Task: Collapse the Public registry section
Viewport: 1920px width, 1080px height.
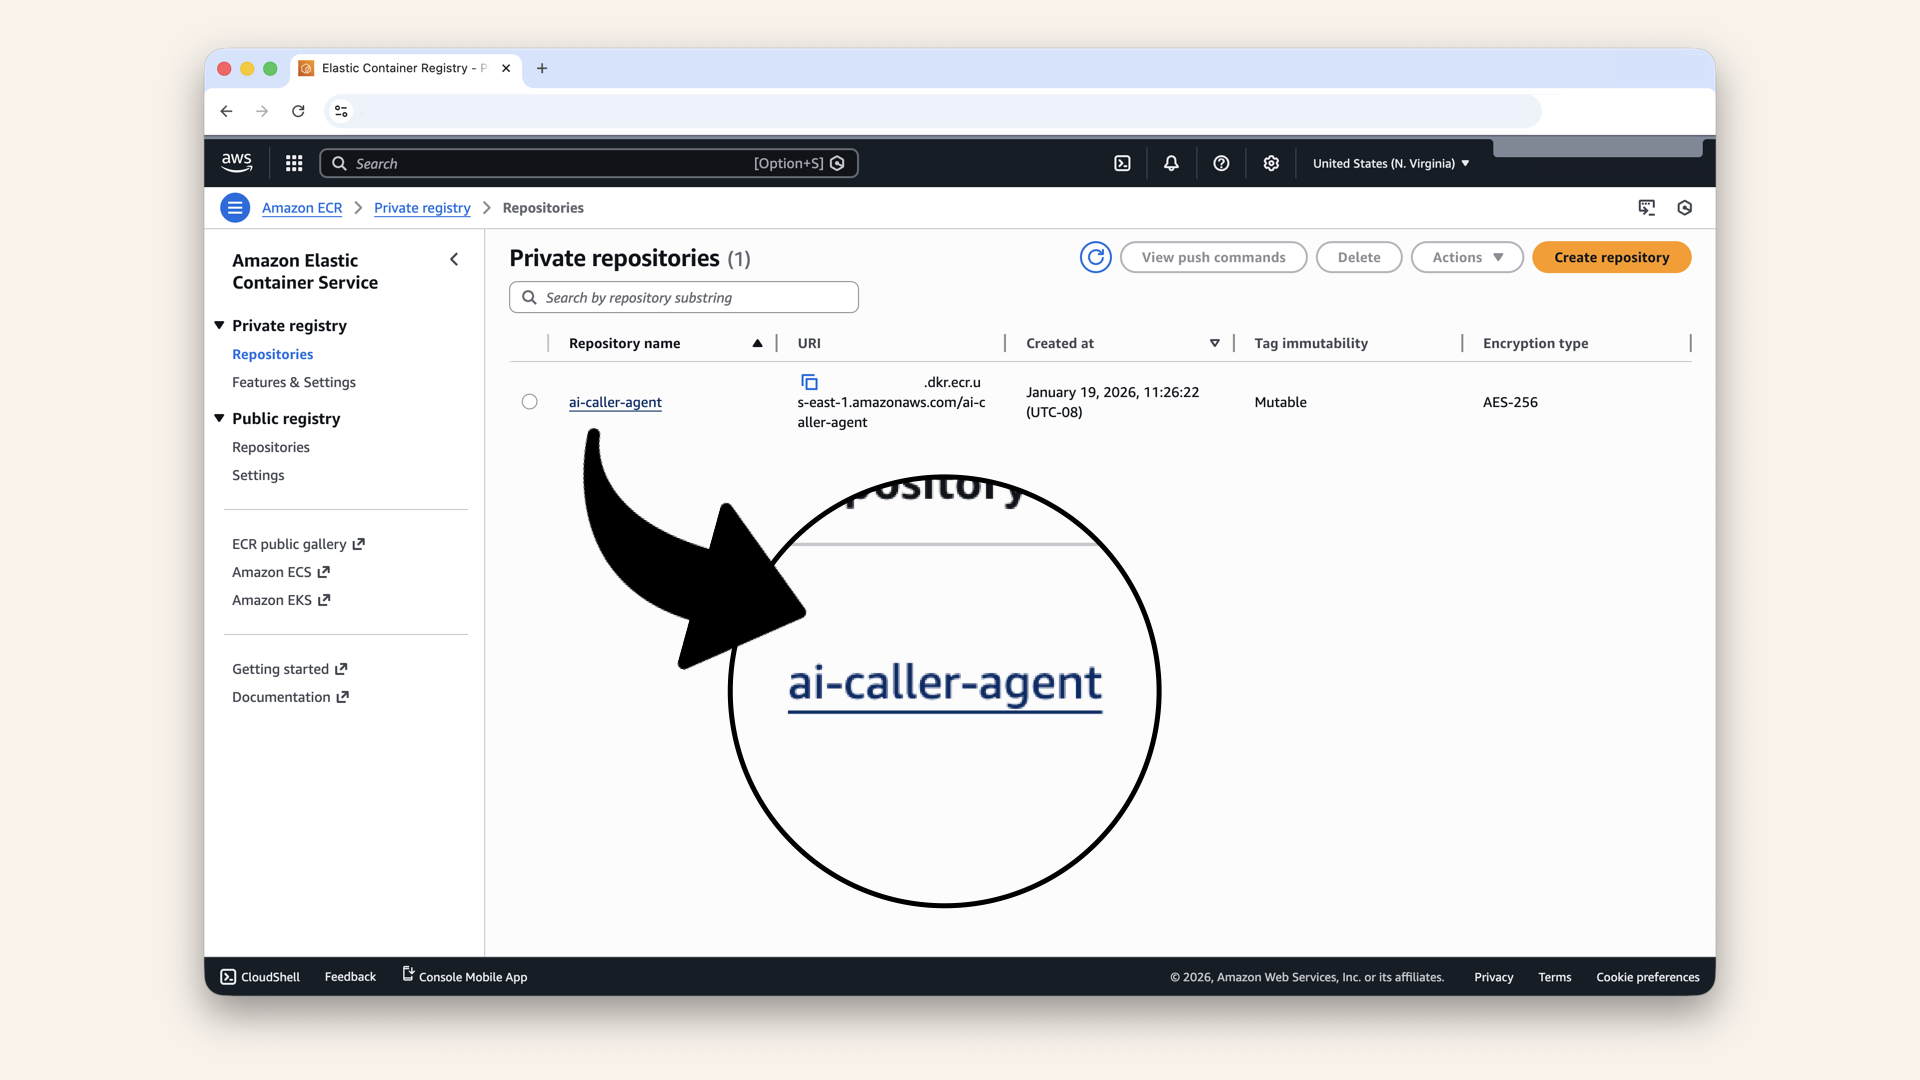Action: coord(219,418)
